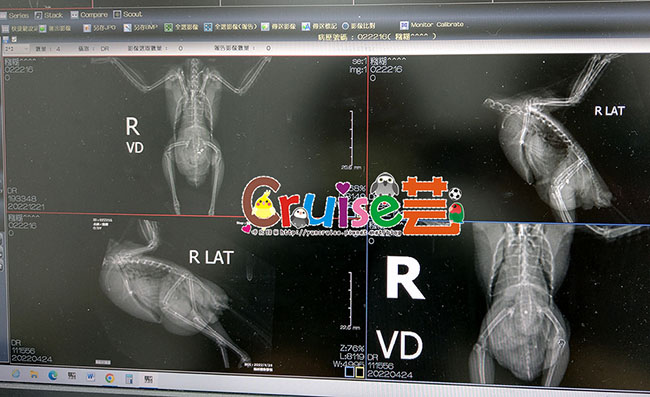This screenshot has width=650, height=397.
Task: Click 全選影像(報告) select all report images
Action: [230, 27]
